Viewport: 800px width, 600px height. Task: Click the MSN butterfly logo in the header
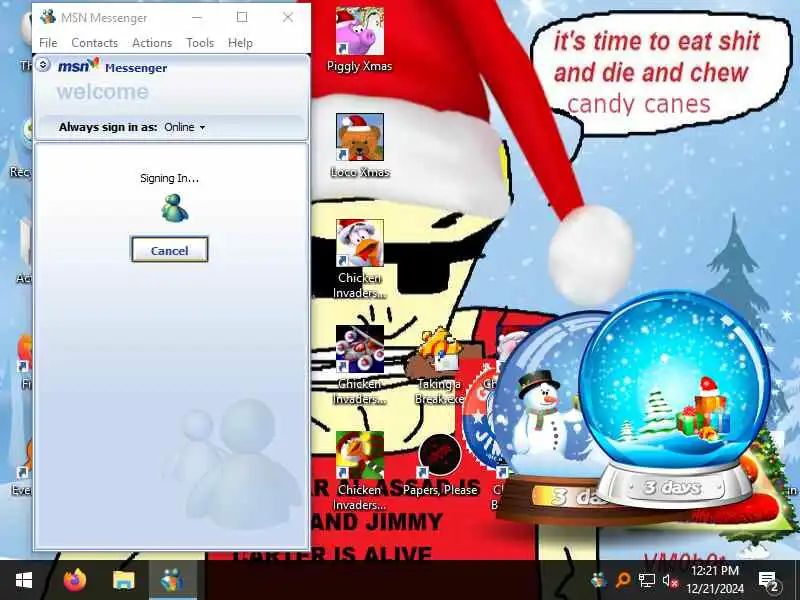pos(79,66)
